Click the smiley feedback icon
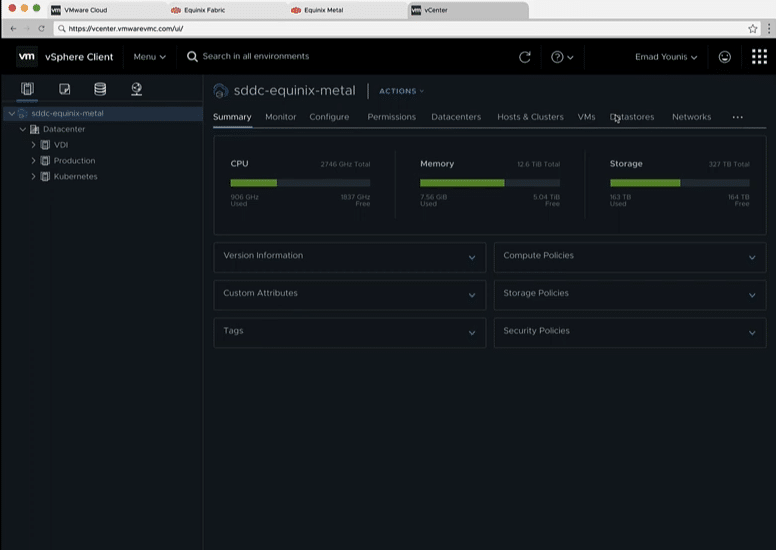 725,57
